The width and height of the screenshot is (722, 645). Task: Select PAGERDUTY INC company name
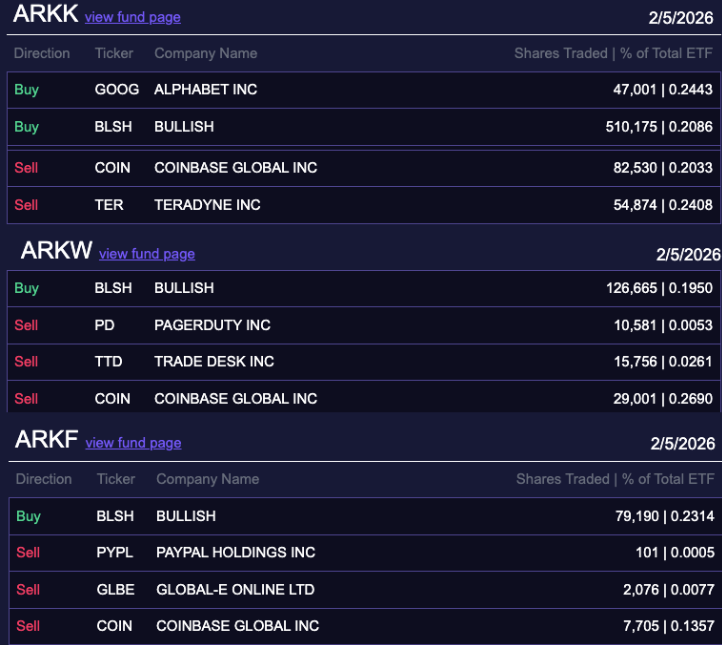[212, 325]
